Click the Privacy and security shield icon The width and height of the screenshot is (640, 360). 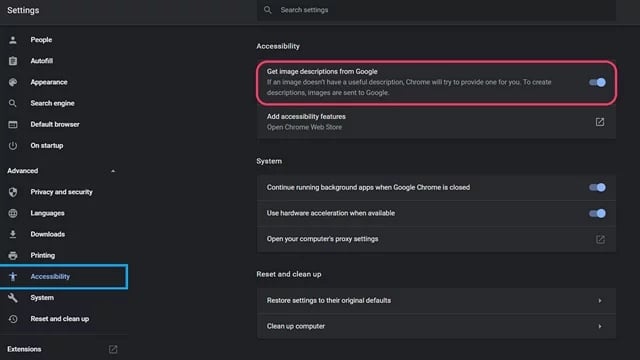tap(13, 192)
